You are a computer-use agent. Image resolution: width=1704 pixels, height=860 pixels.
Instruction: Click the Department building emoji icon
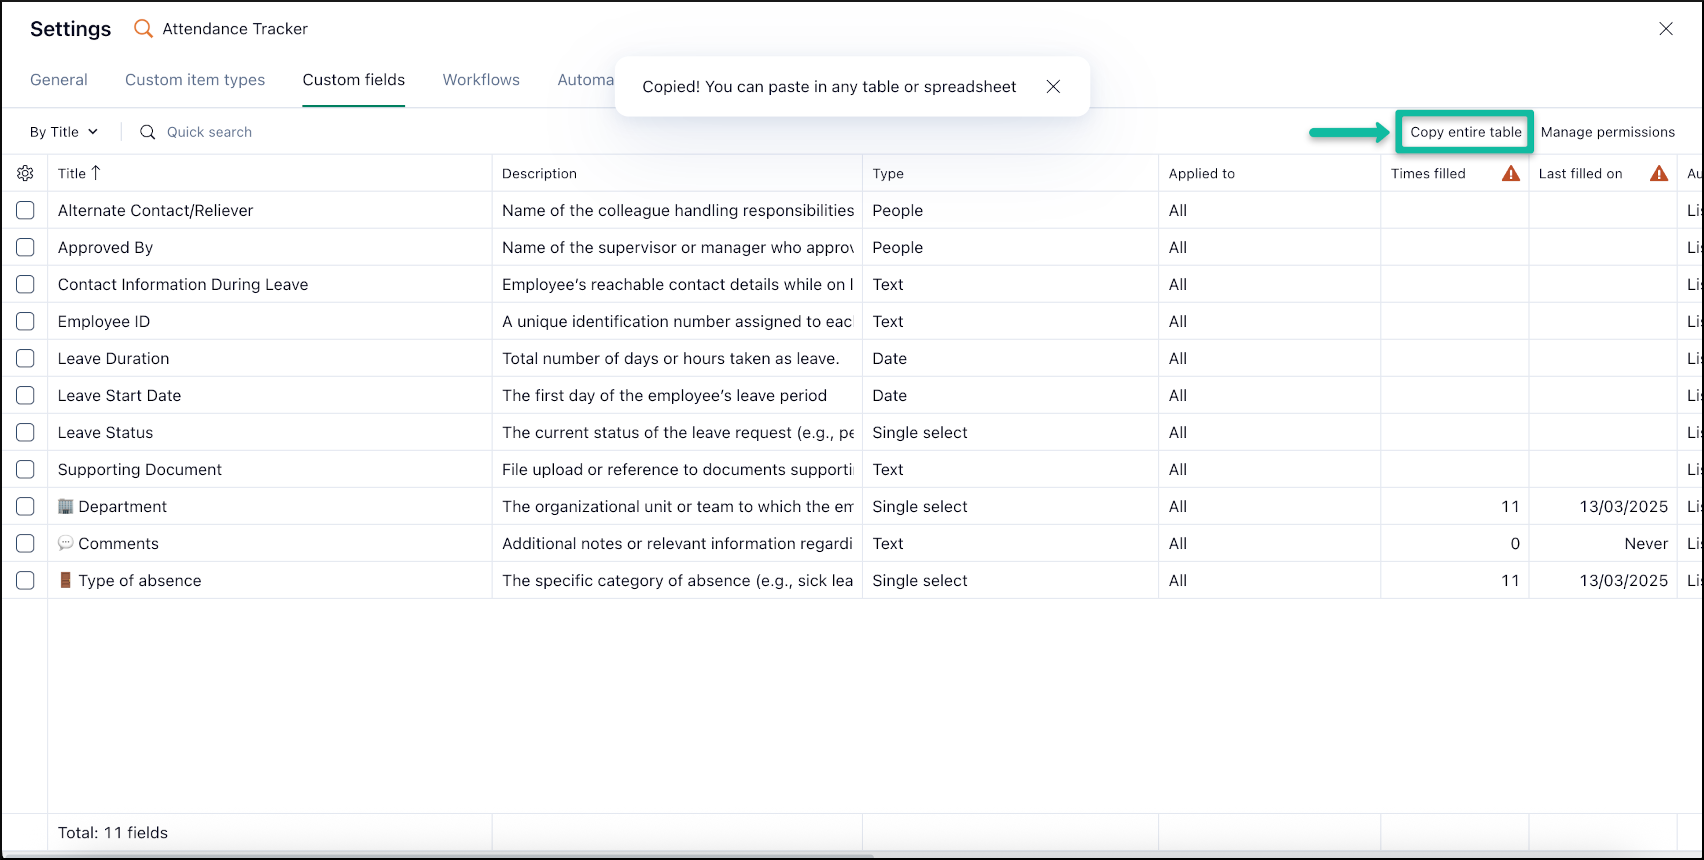[x=66, y=506]
